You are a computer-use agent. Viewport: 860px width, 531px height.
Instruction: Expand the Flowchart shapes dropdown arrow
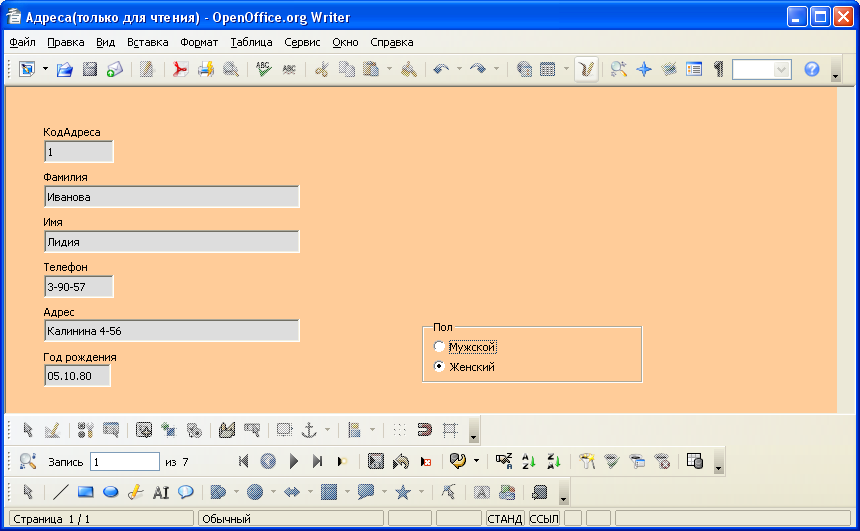347,492
